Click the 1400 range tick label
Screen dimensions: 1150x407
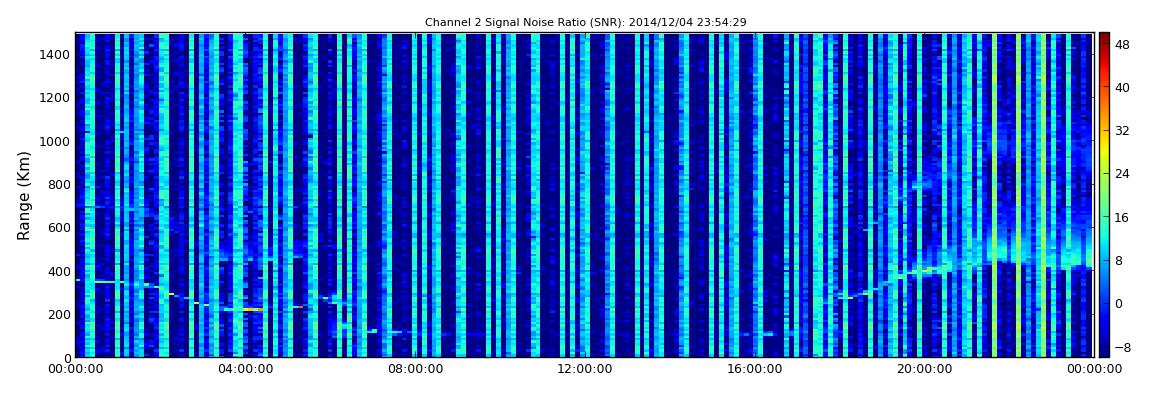[x=55, y=55]
